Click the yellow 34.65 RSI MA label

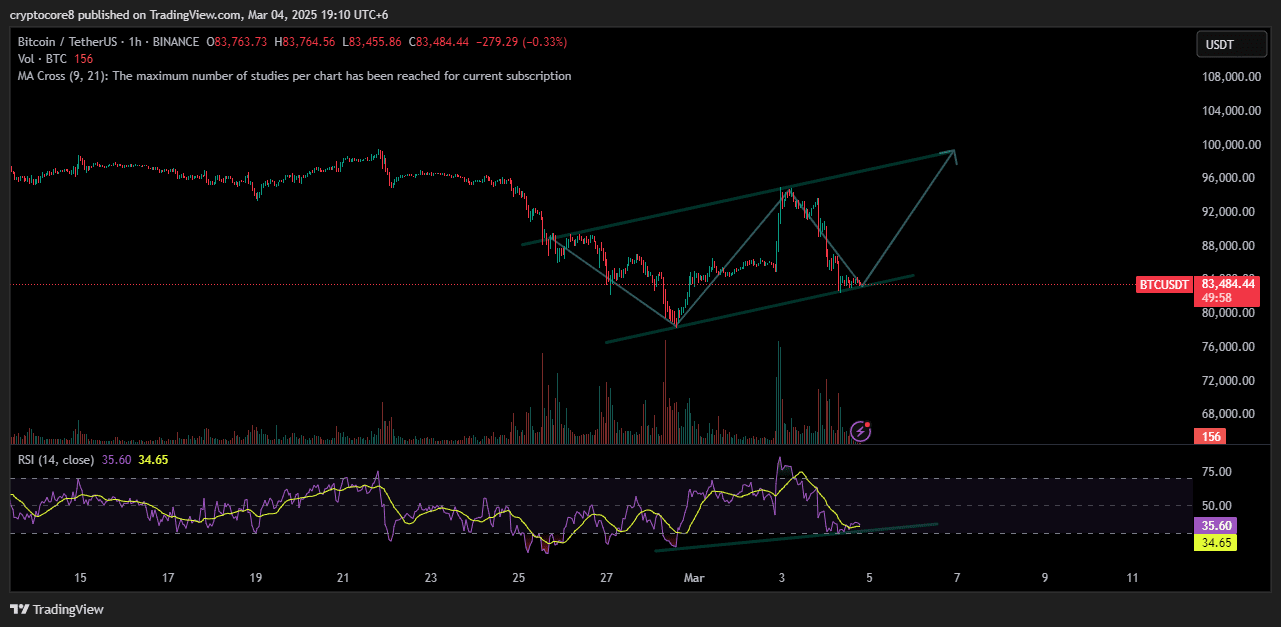[x=1215, y=543]
